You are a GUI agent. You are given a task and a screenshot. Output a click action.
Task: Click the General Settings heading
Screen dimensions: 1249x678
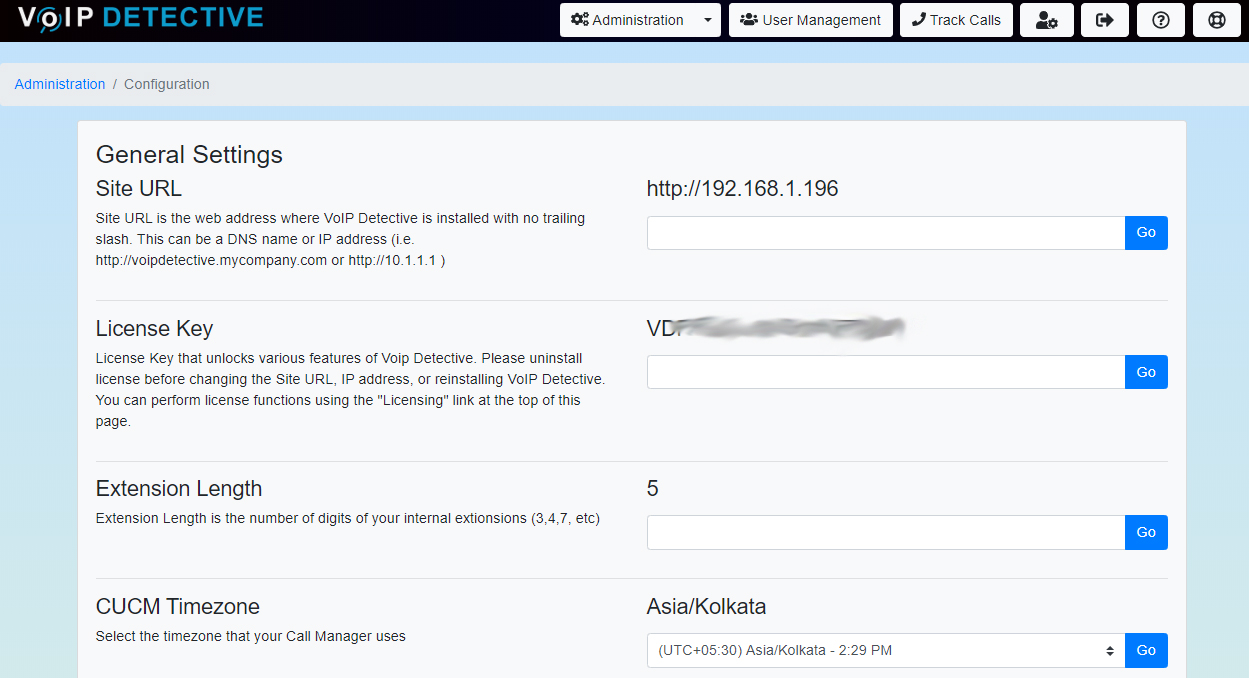[189, 155]
